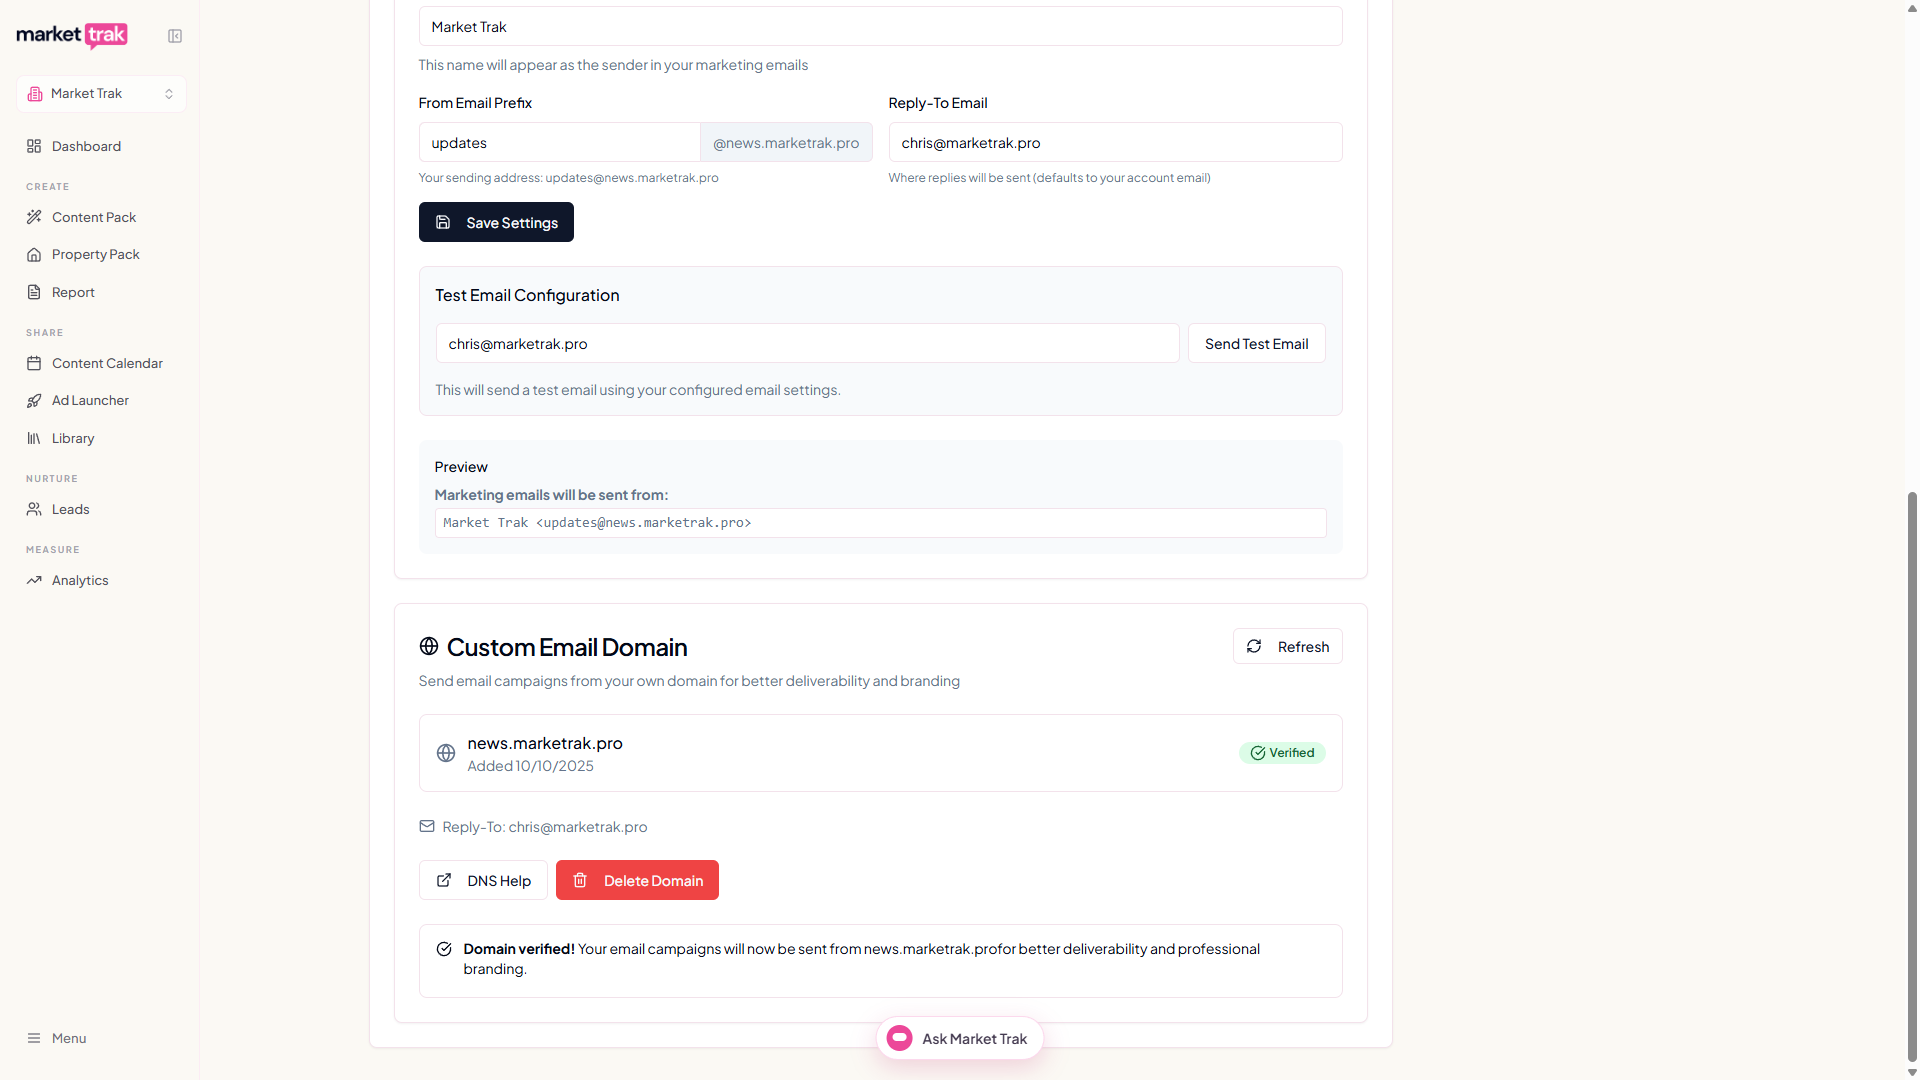Image resolution: width=1920 pixels, height=1080 pixels.
Task: Open DNS Help link
Action: [483, 881]
